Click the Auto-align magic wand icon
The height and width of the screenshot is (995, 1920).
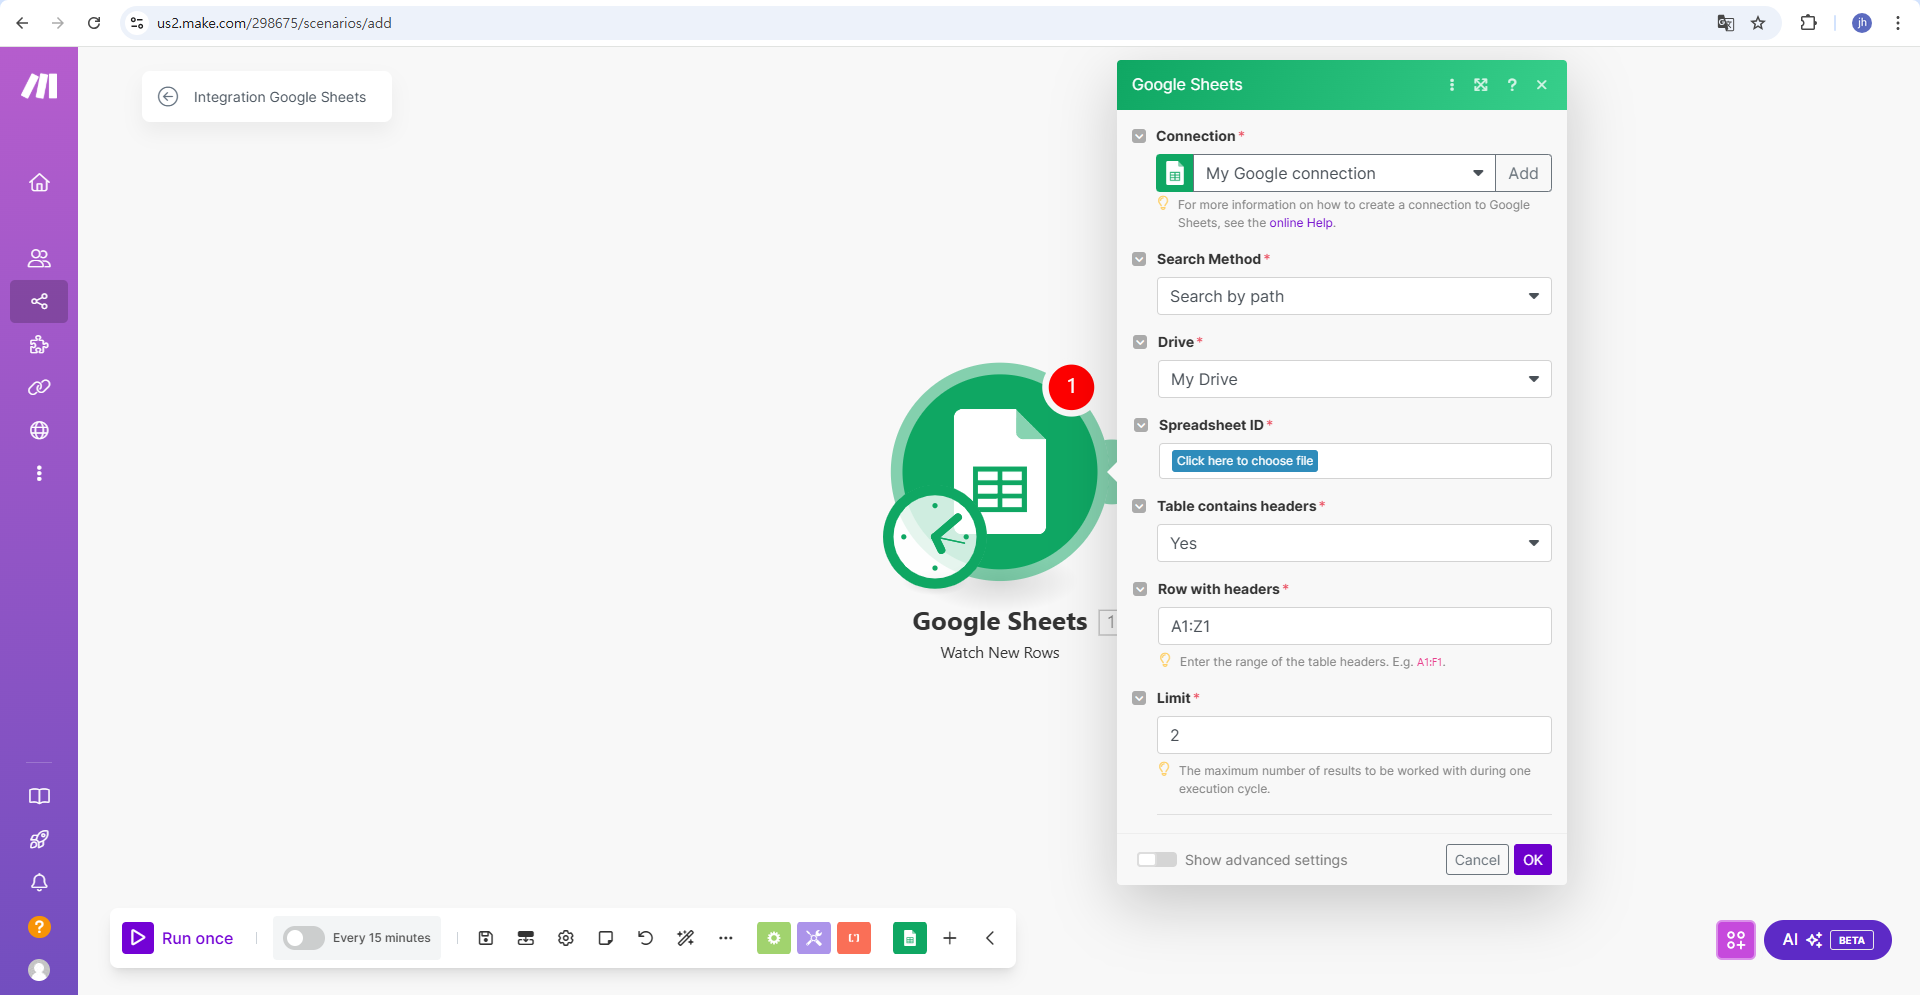coord(686,938)
